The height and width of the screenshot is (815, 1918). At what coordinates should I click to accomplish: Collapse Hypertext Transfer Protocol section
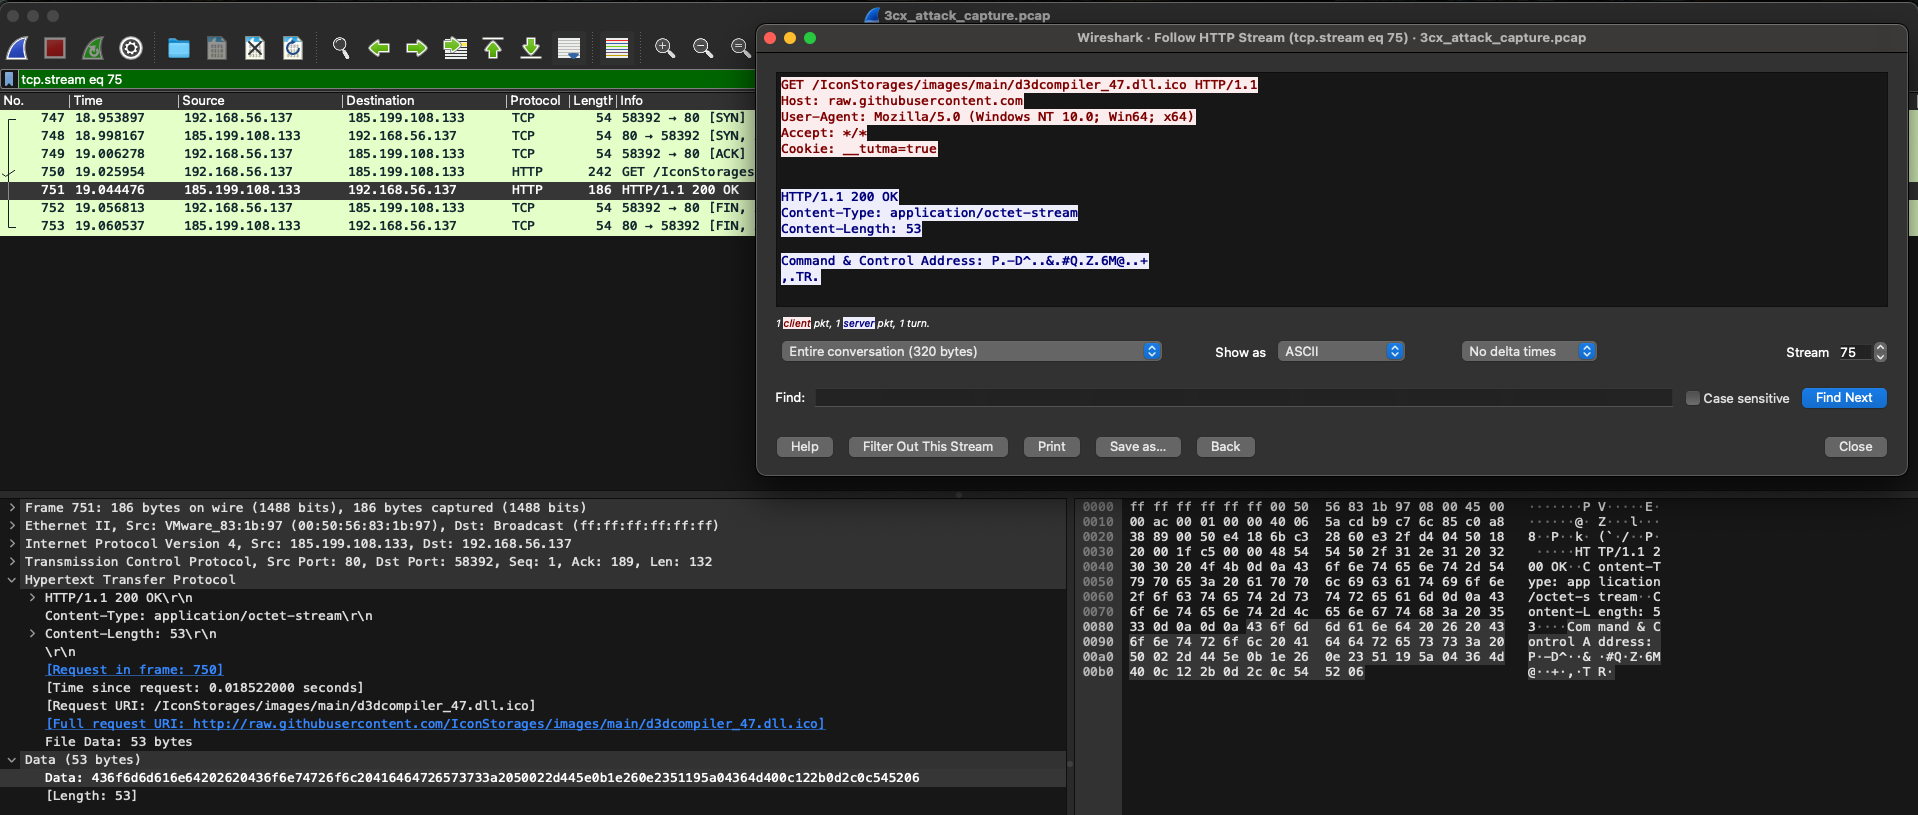coord(12,580)
